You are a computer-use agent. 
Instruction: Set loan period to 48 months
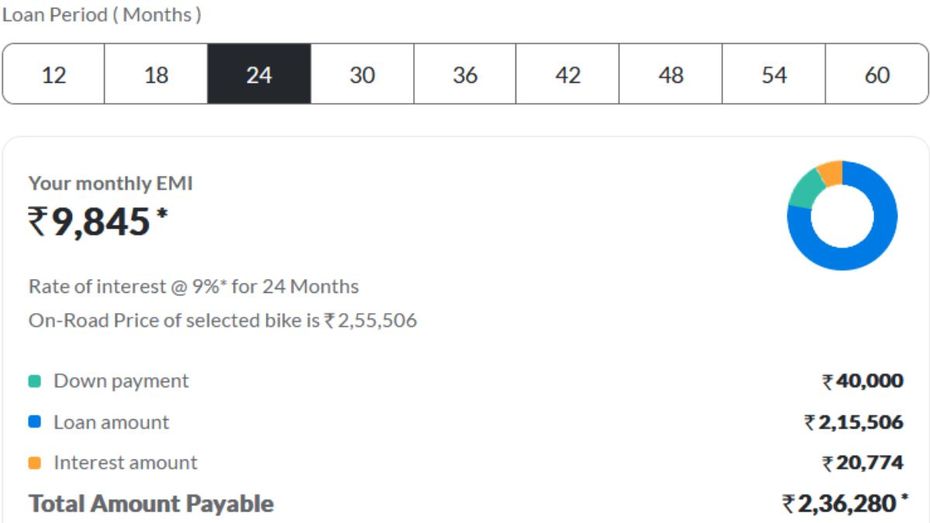click(671, 74)
